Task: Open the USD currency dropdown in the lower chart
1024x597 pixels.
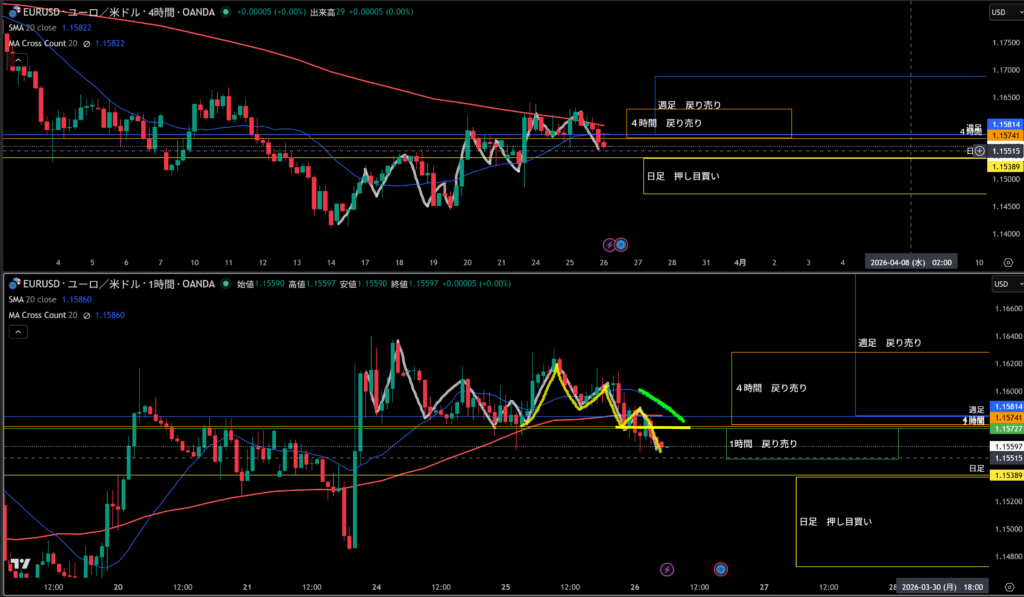Action: click(998, 284)
